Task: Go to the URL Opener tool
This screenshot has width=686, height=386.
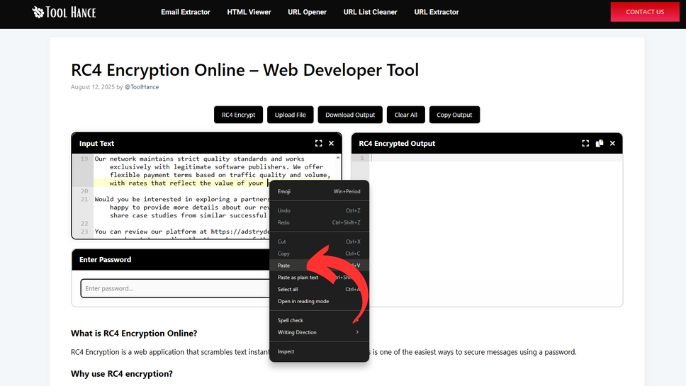Action: click(x=307, y=12)
